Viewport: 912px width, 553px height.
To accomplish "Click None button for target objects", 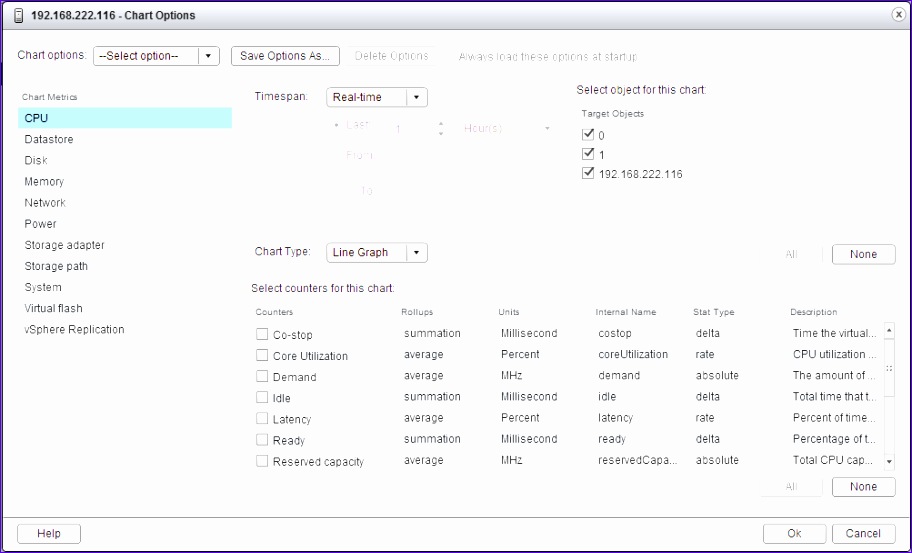I will pos(864,254).
